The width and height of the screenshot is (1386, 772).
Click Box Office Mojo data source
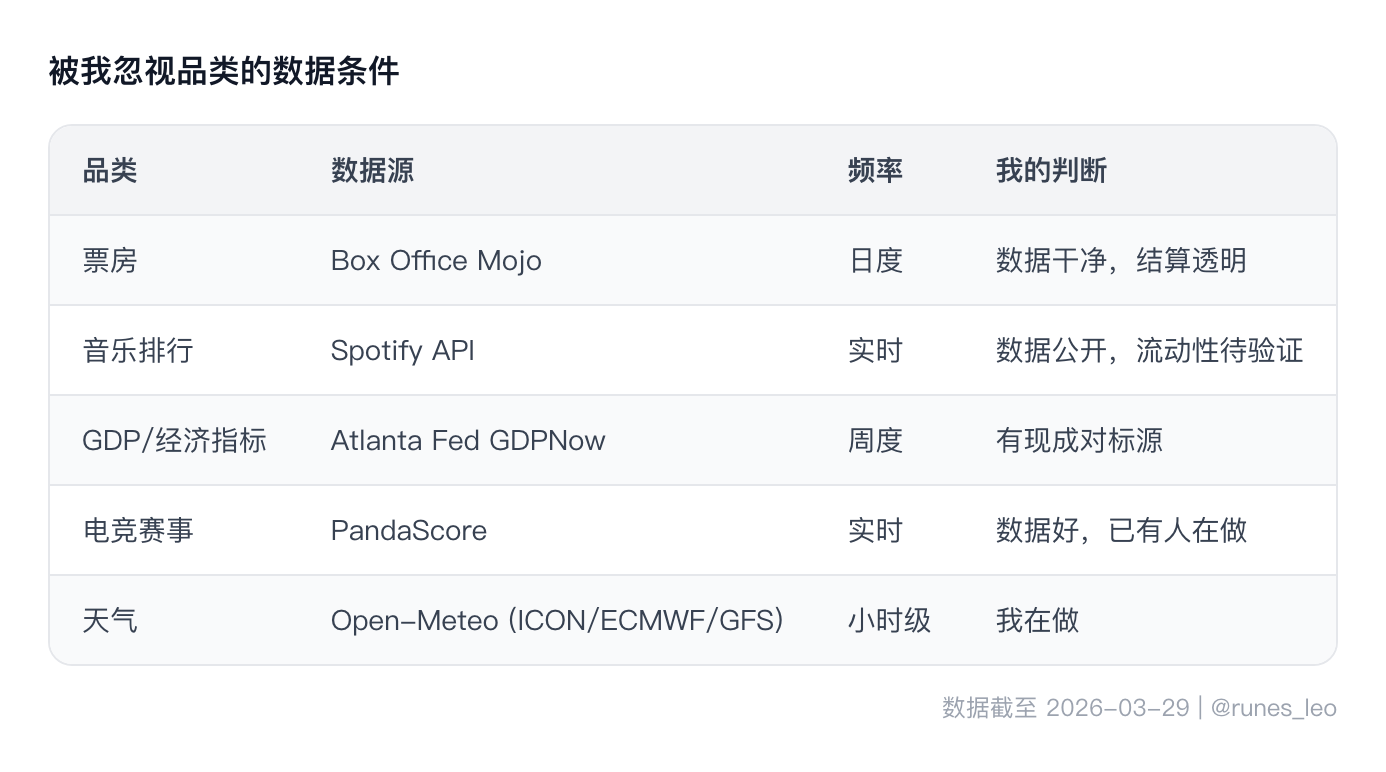pyautogui.click(x=436, y=261)
